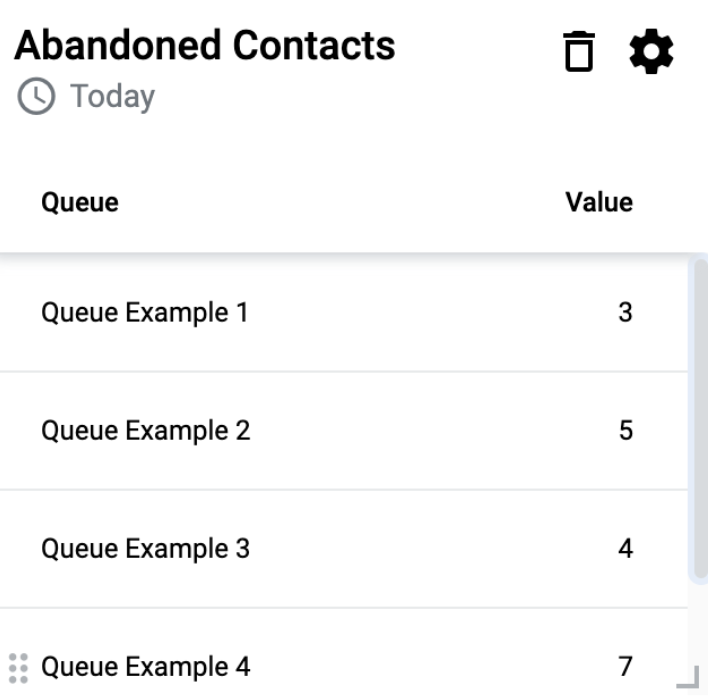Select the Queue Example 2 row

tap(344, 431)
